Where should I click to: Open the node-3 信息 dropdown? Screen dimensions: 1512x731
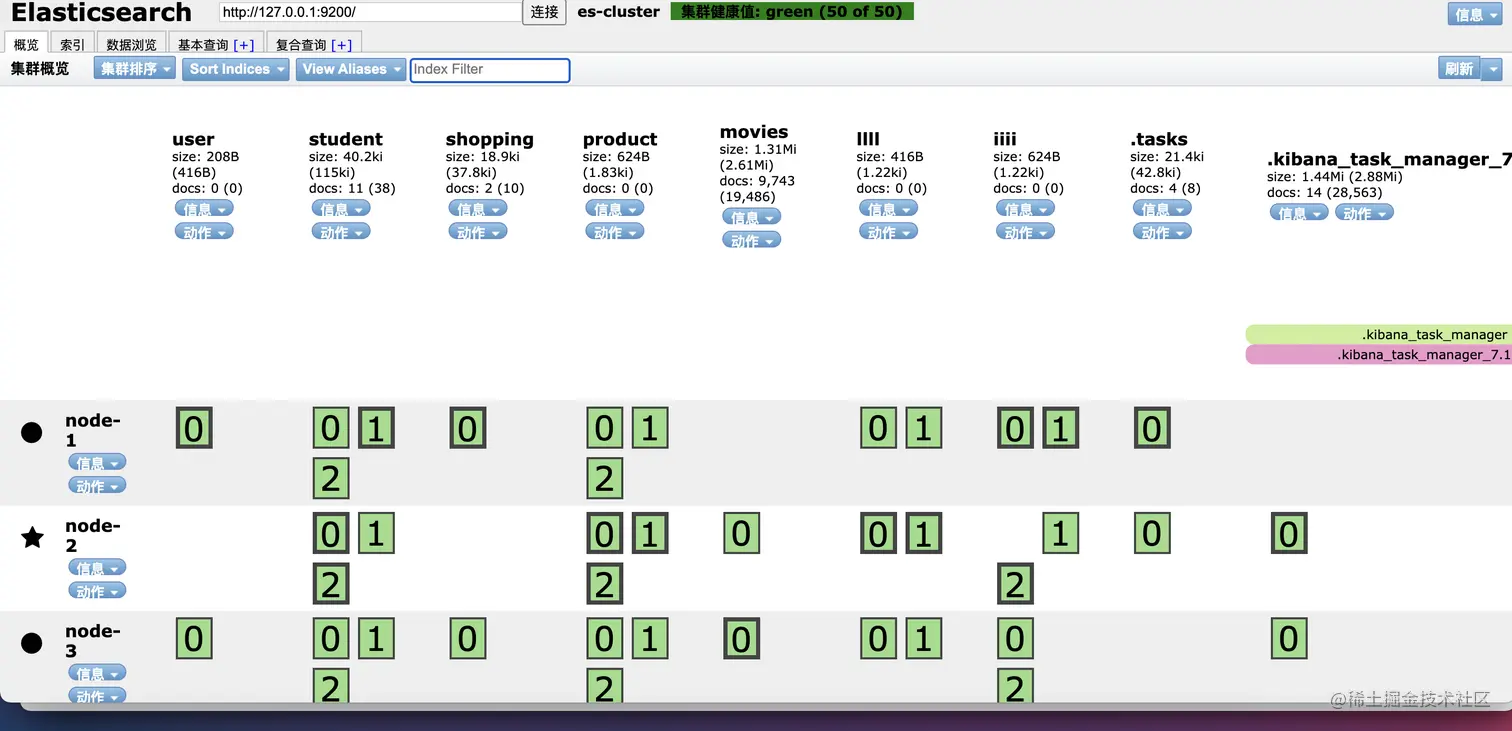pos(97,672)
